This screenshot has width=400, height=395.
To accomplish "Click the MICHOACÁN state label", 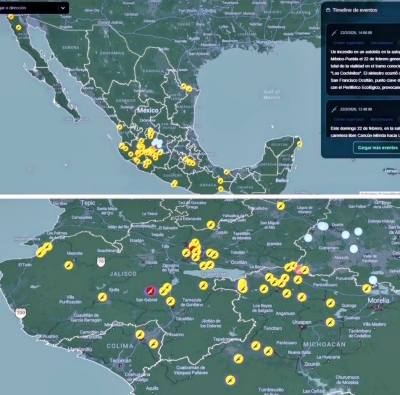I will (x=324, y=344).
